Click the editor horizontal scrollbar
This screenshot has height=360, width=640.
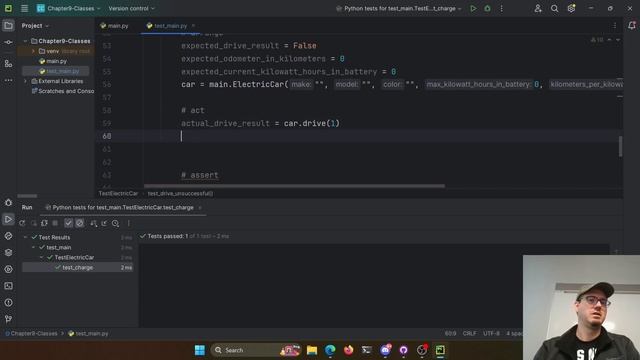coord(294,186)
